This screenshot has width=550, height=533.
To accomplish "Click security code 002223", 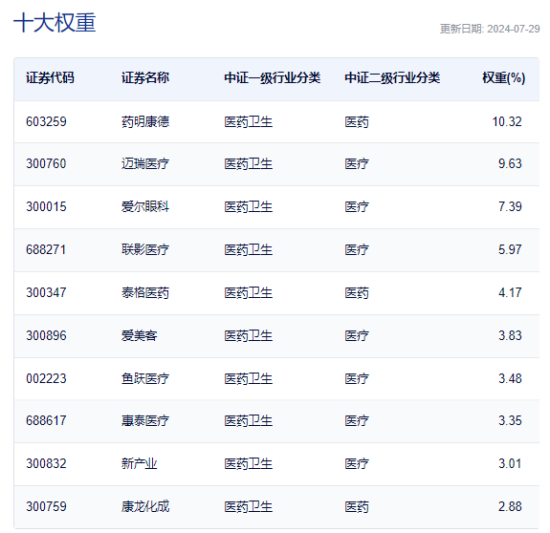I will click(46, 379).
